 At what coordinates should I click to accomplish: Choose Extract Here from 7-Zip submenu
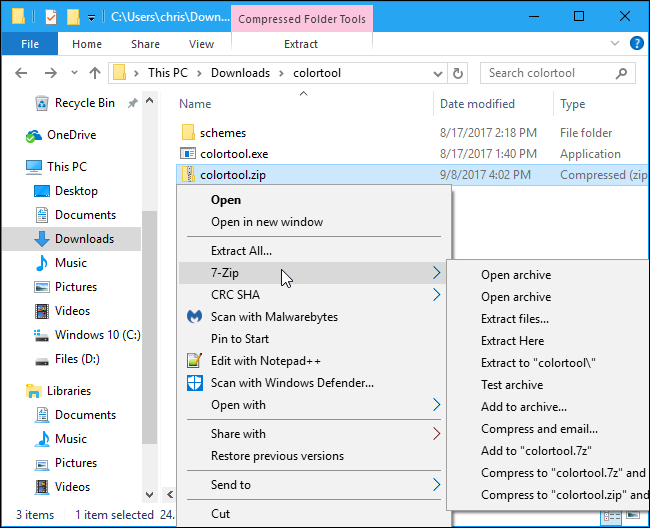512,341
